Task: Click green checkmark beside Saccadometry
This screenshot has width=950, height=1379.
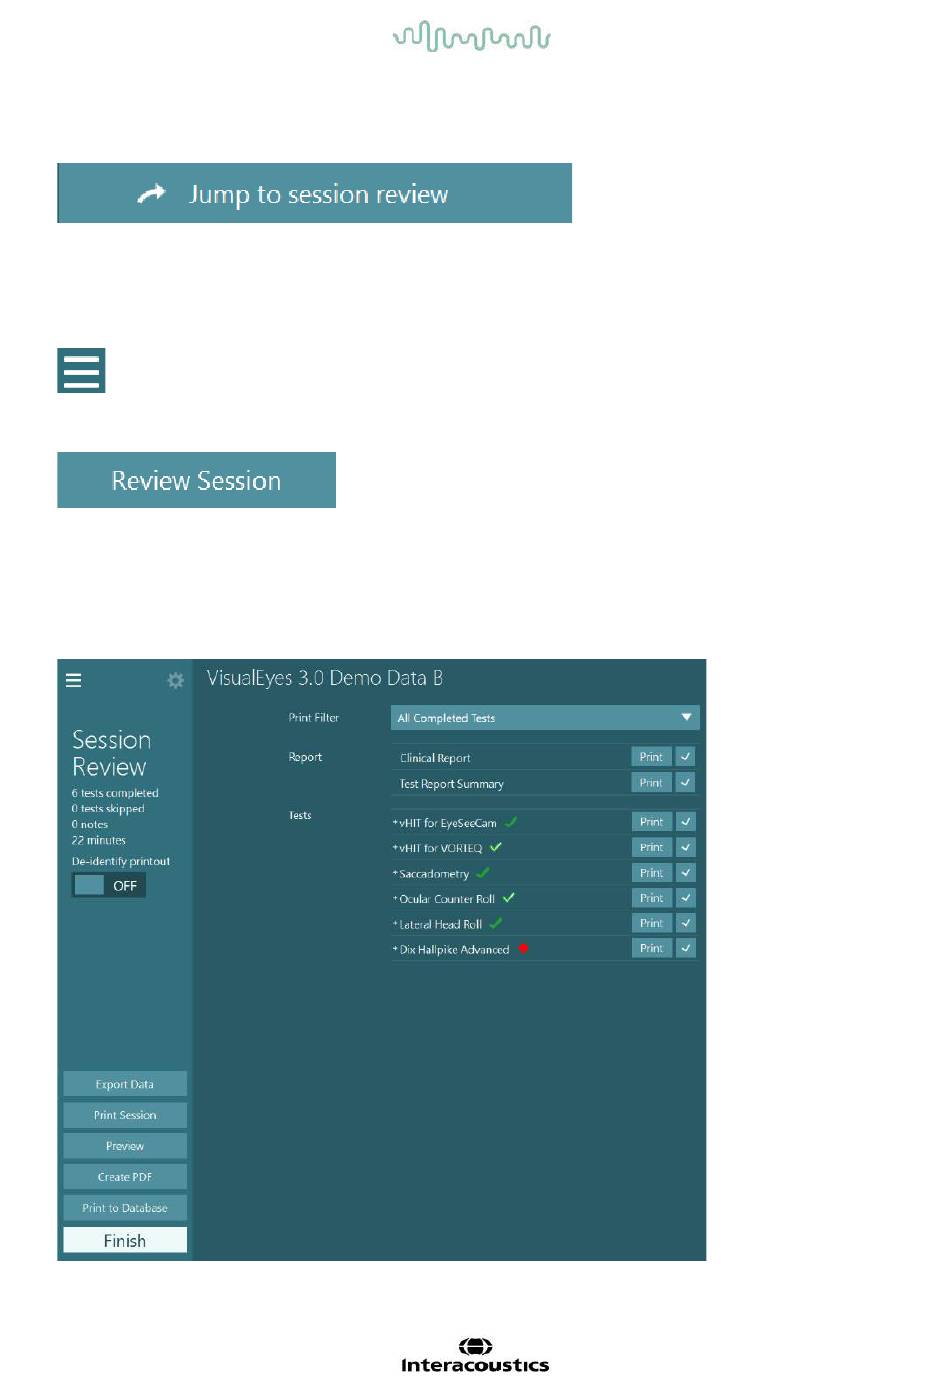Action: 482,873
